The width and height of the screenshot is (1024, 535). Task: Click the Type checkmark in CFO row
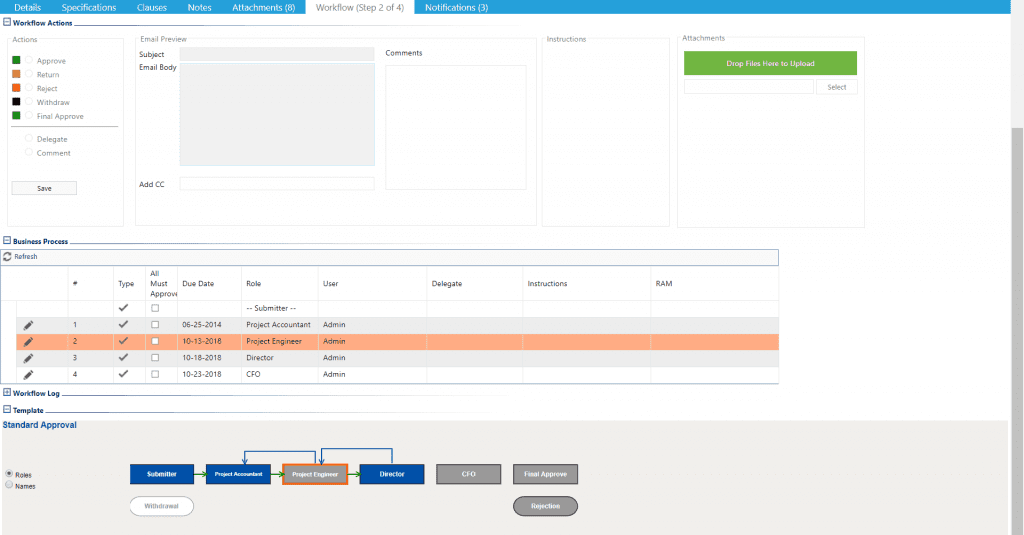(x=123, y=374)
